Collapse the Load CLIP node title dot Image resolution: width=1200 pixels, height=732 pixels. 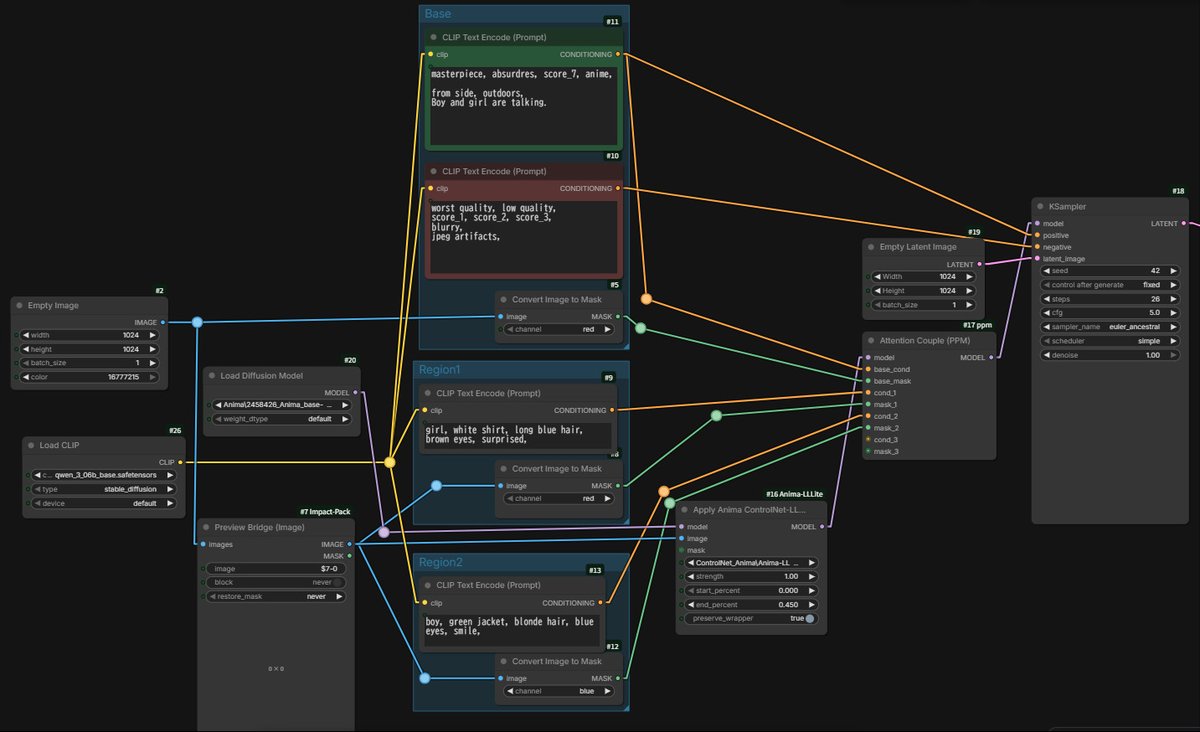[32, 445]
